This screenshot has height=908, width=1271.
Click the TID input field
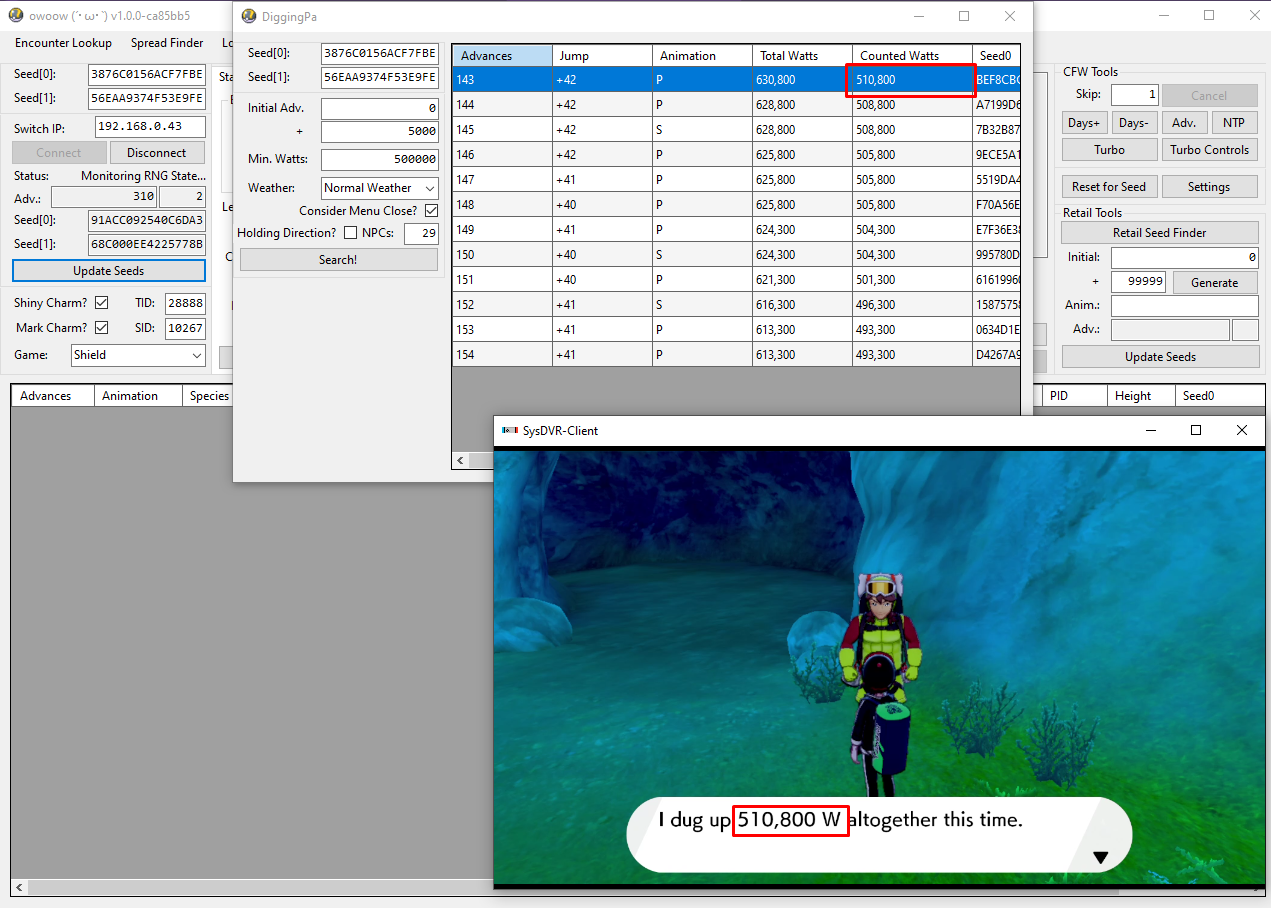185,302
